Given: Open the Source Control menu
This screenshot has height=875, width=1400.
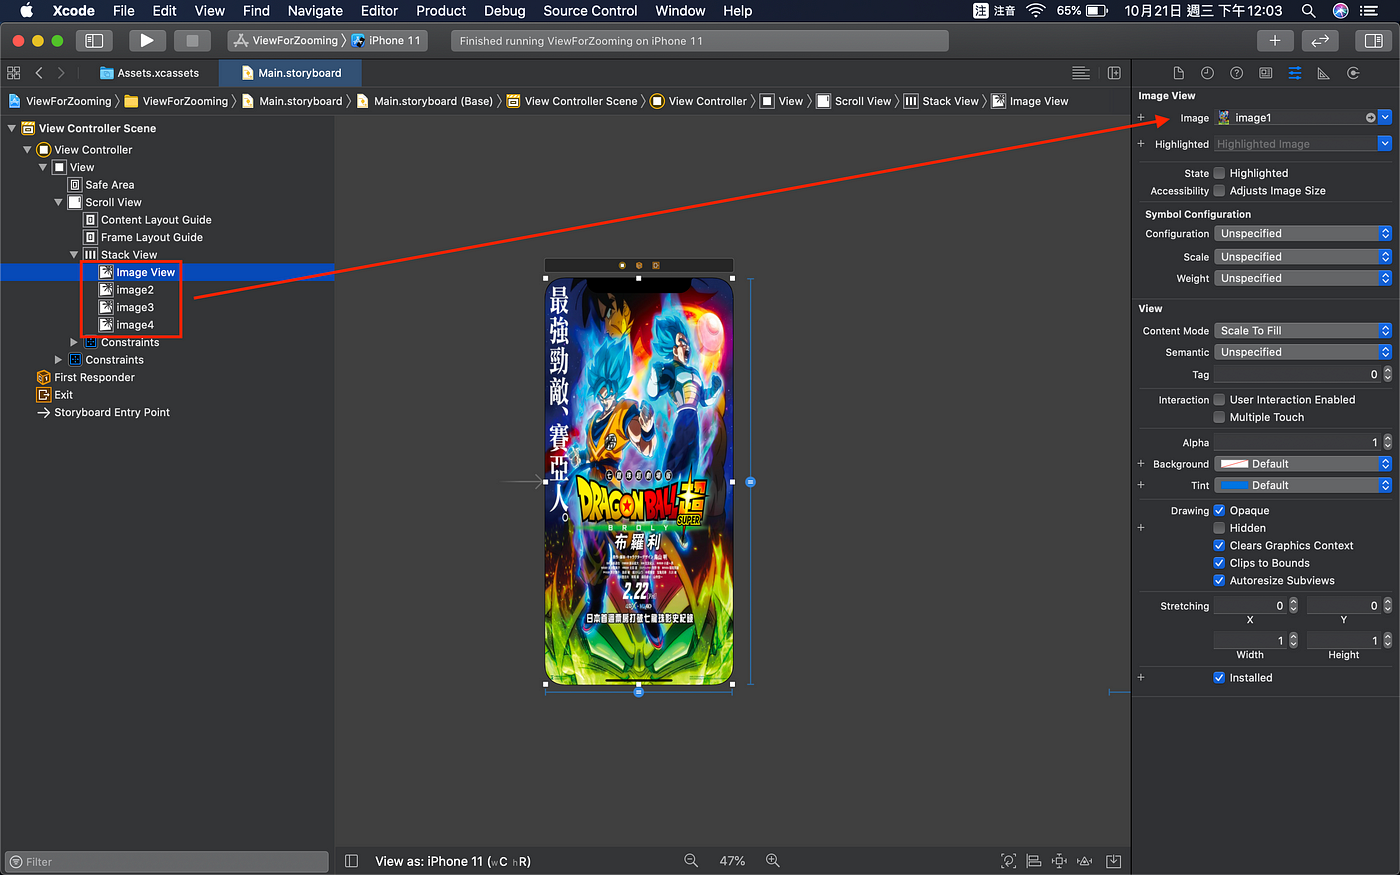Looking at the screenshot, I should coord(590,11).
